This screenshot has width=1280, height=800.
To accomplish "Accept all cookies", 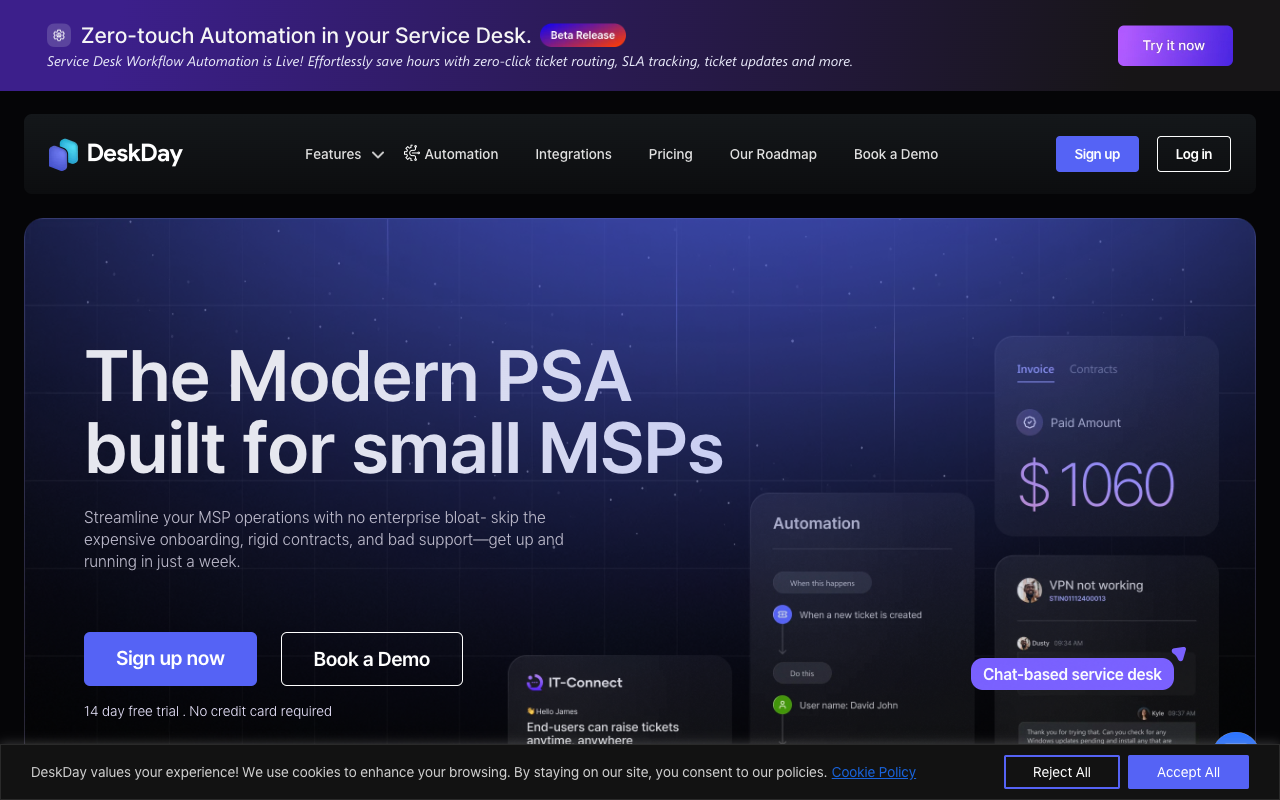I will click(1188, 772).
